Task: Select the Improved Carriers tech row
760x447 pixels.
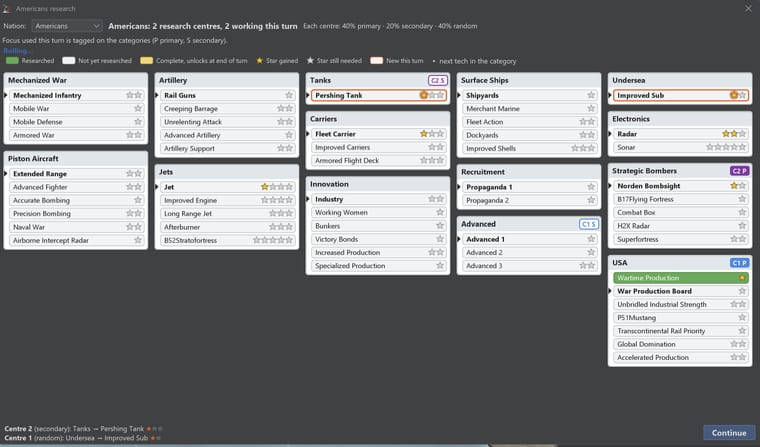Action: point(379,147)
